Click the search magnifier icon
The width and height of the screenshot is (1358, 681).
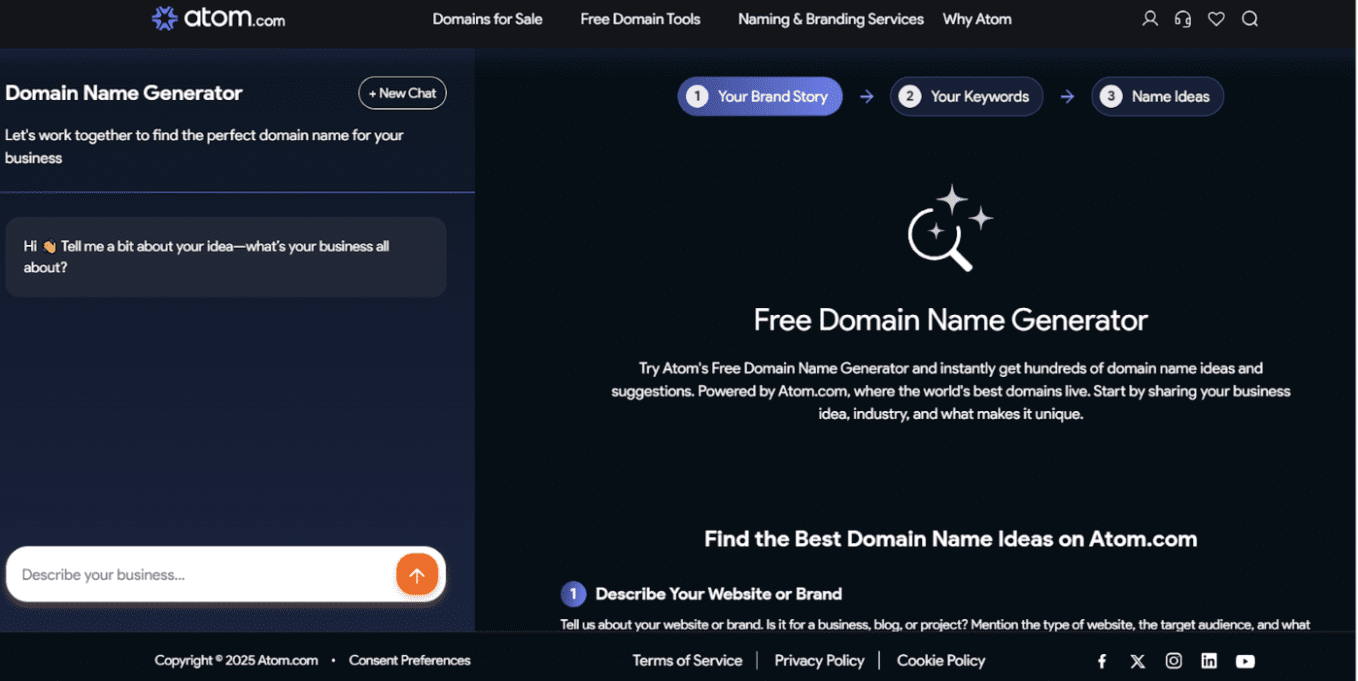[x=1249, y=19]
